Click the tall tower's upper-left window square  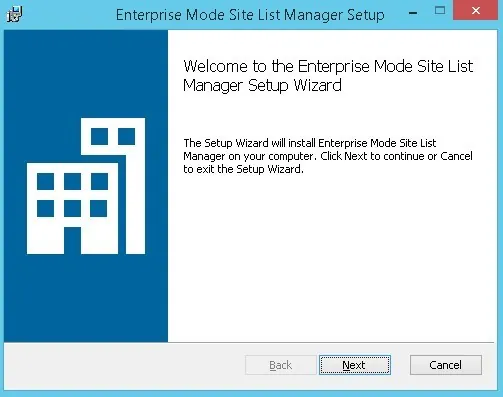coord(99,136)
